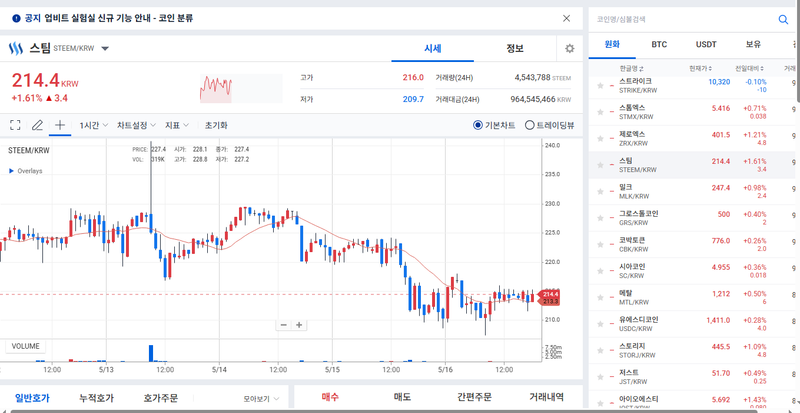This screenshot has width=800, height=413.
Task: Sort by 현재가 column header
Action: point(700,68)
